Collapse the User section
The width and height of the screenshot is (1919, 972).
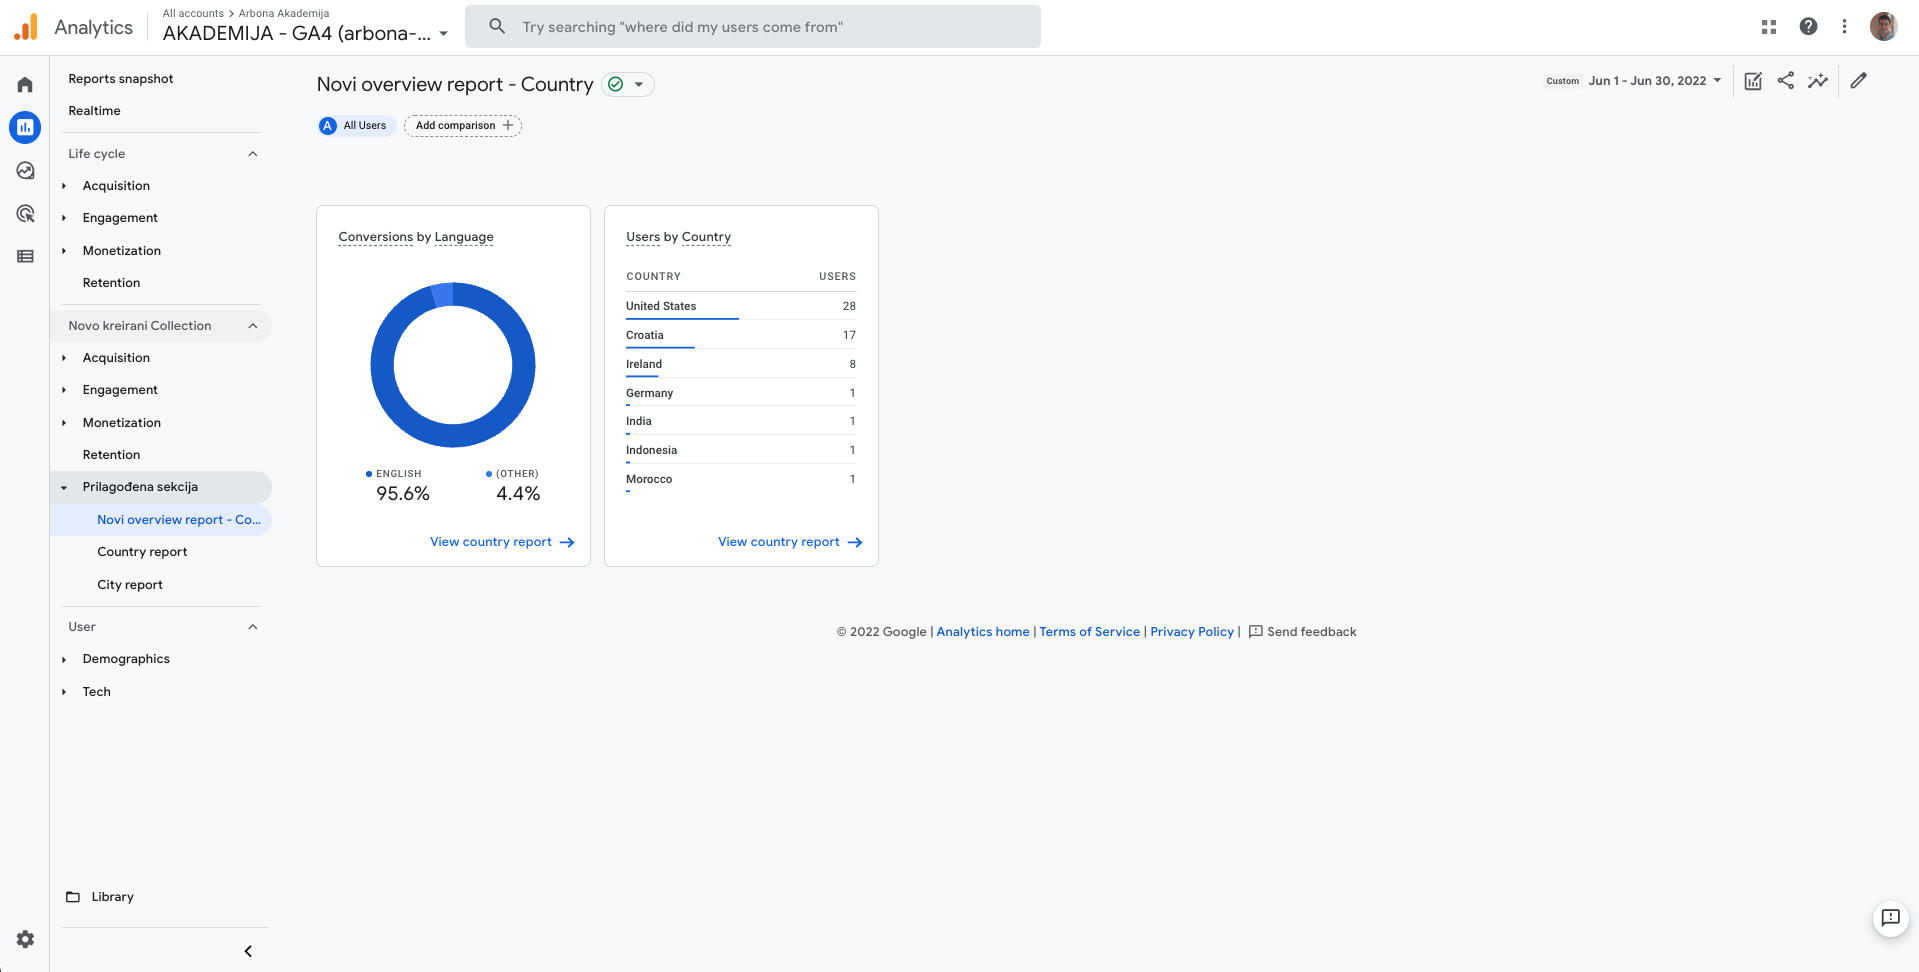[x=253, y=627]
